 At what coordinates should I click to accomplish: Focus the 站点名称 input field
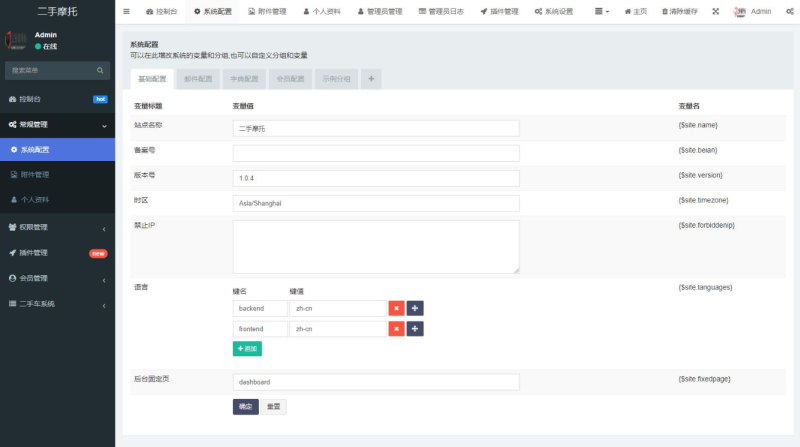click(x=376, y=128)
